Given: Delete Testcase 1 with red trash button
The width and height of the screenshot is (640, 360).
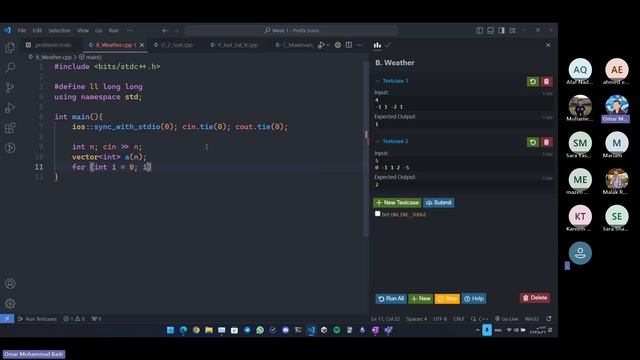Looking at the screenshot, I should click(x=546, y=82).
